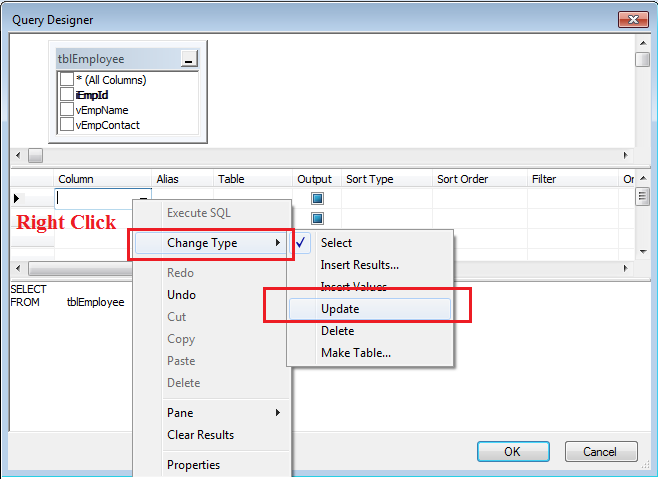Check the * (All Columns) checkbox
The image size is (658, 479).
[x=67, y=80]
